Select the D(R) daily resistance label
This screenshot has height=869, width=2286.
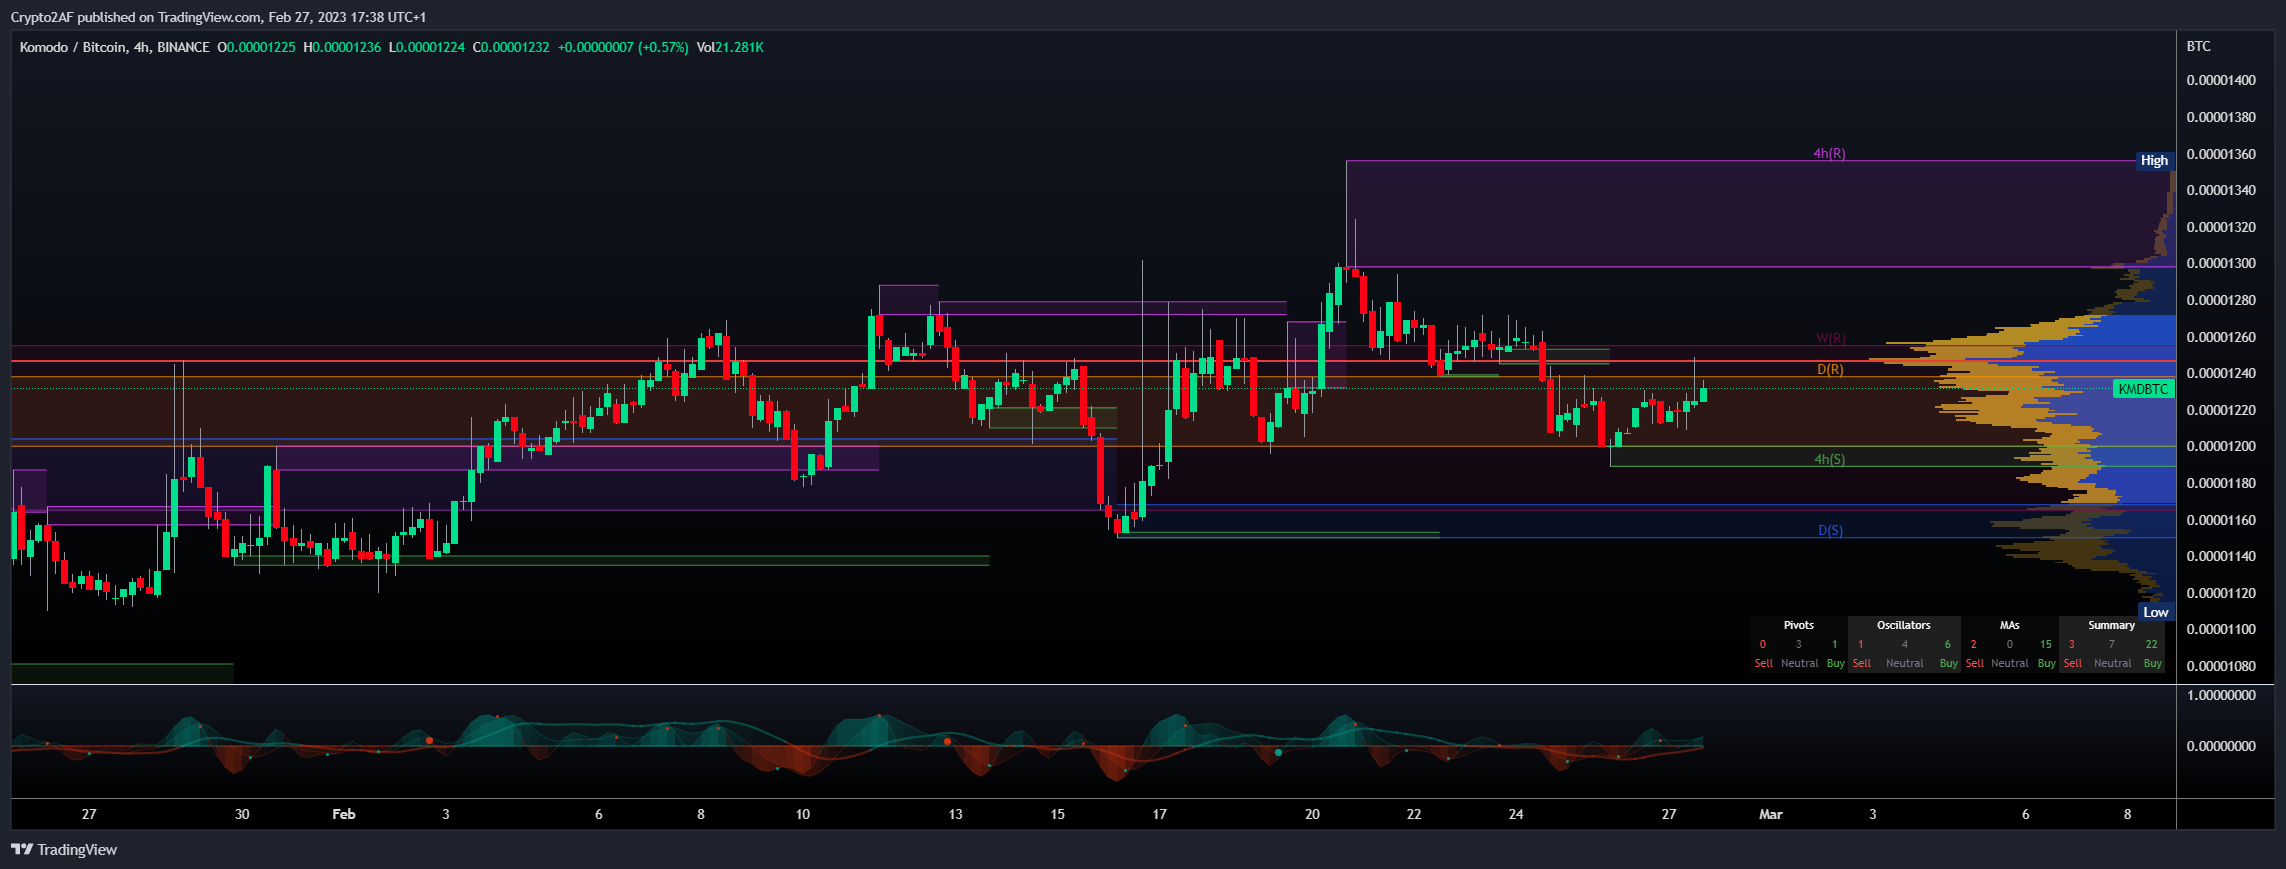pyautogui.click(x=1830, y=369)
